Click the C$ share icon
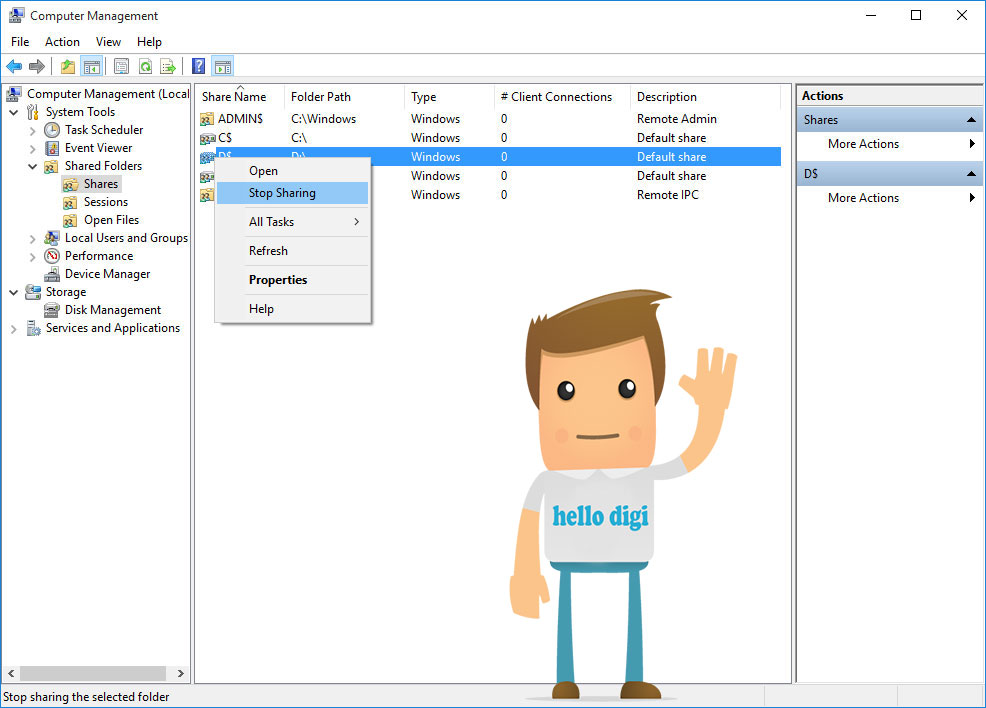Image resolution: width=986 pixels, height=708 pixels. point(207,138)
